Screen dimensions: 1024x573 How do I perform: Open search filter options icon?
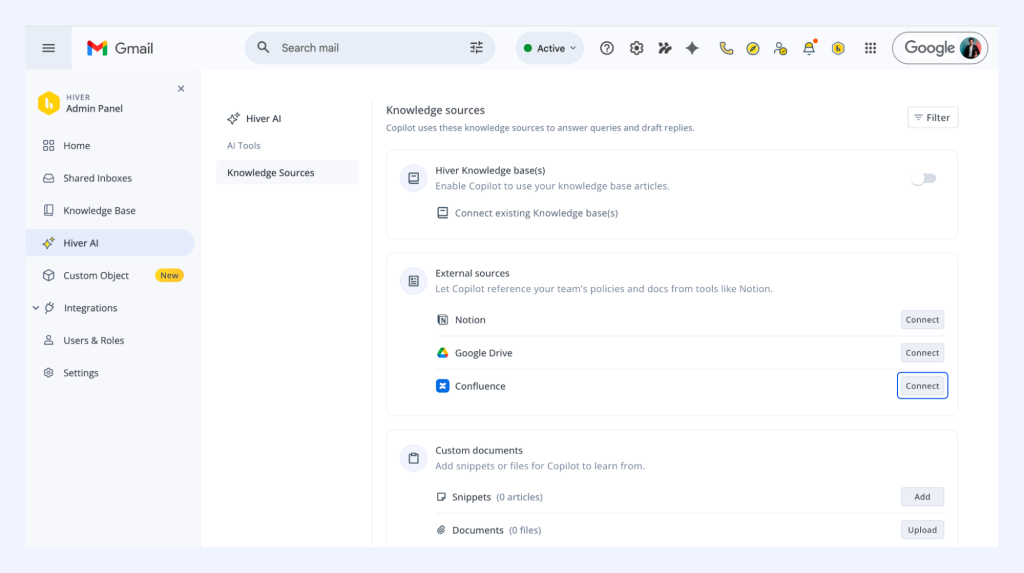[476, 47]
